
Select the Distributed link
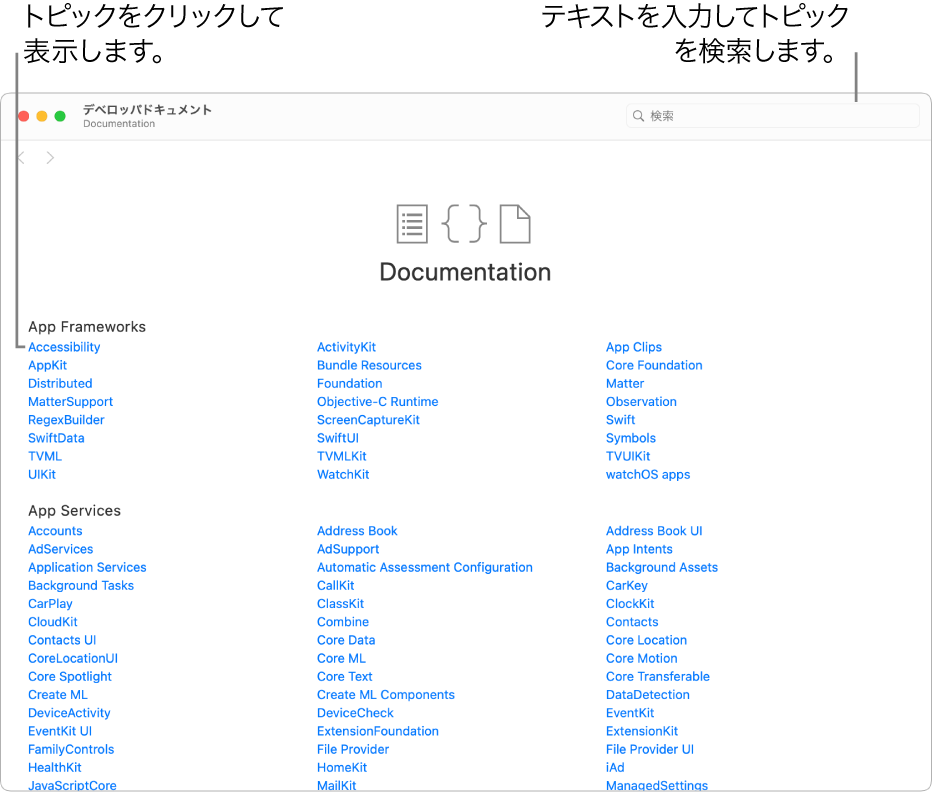click(60, 384)
